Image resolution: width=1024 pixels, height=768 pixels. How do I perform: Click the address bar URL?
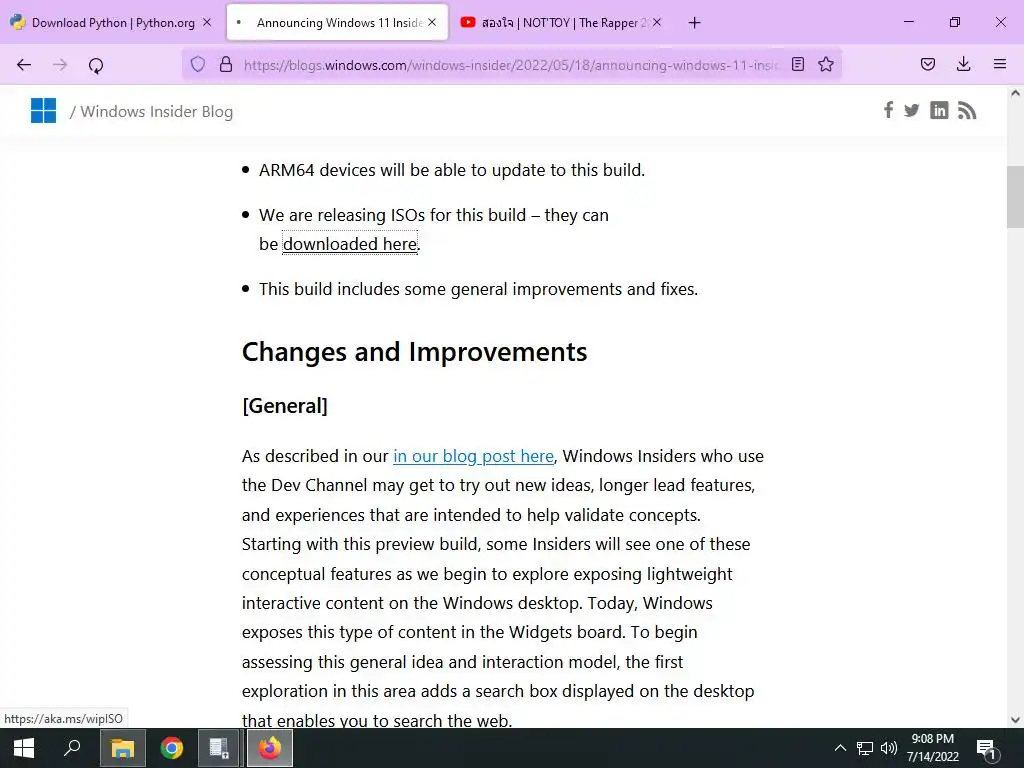[x=511, y=65]
